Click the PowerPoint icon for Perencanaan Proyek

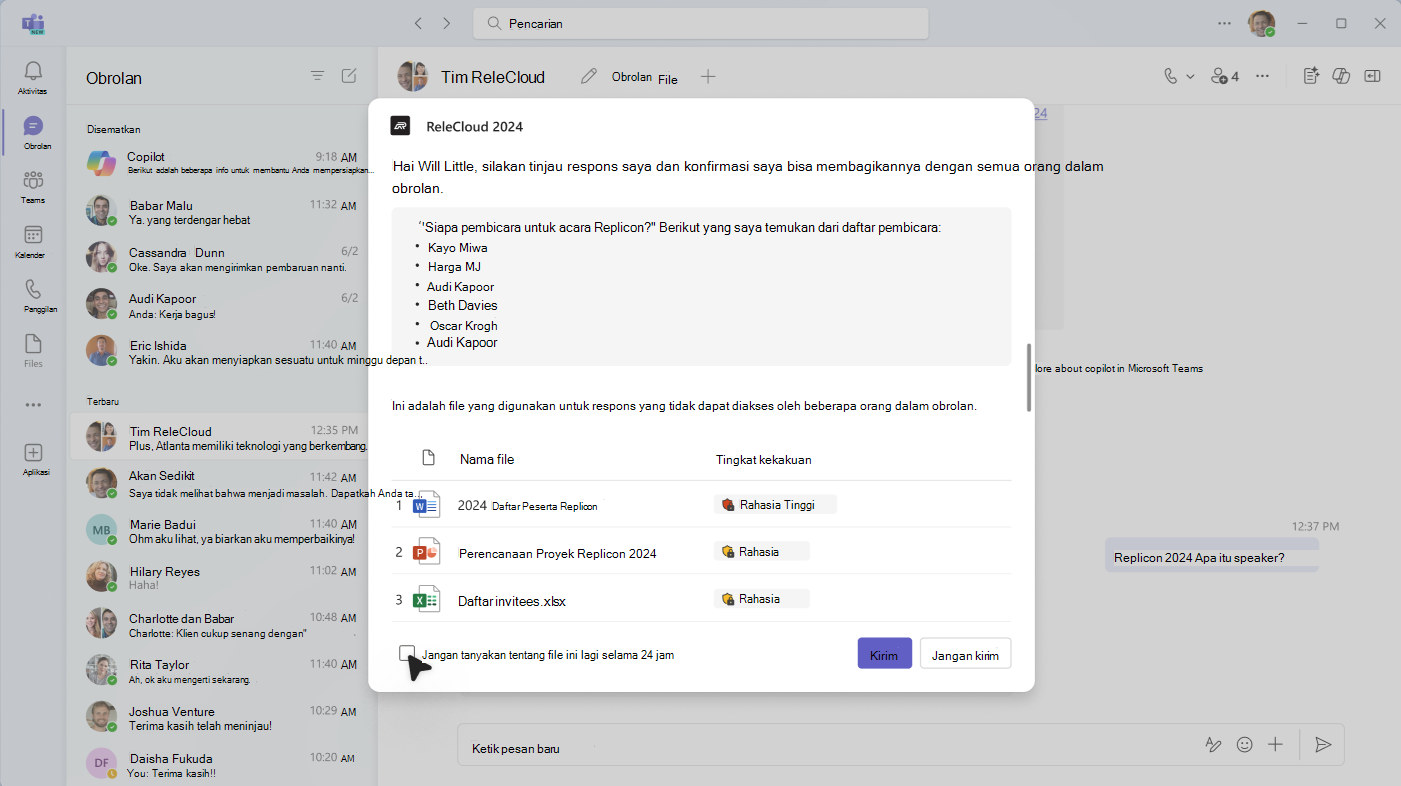427,552
